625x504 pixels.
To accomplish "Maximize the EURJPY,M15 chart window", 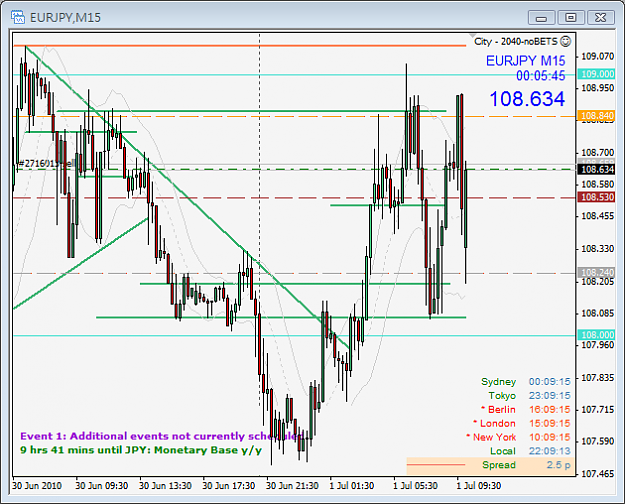I will click(x=570, y=18).
